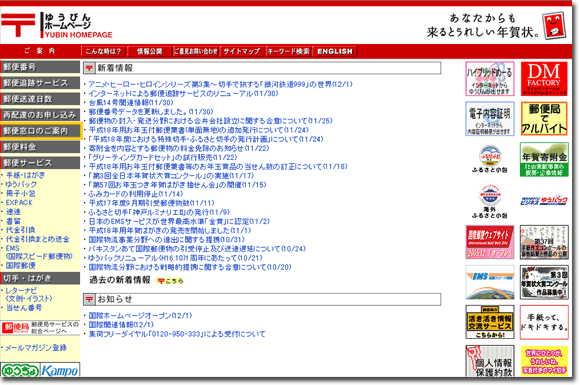Select the ENGLISH navigation tab
Screen dimensions: 580x385
[x=335, y=51]
